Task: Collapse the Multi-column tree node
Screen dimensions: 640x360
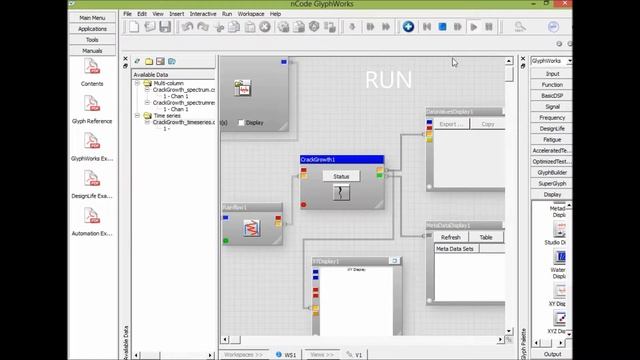Action: tap(138, 83)
